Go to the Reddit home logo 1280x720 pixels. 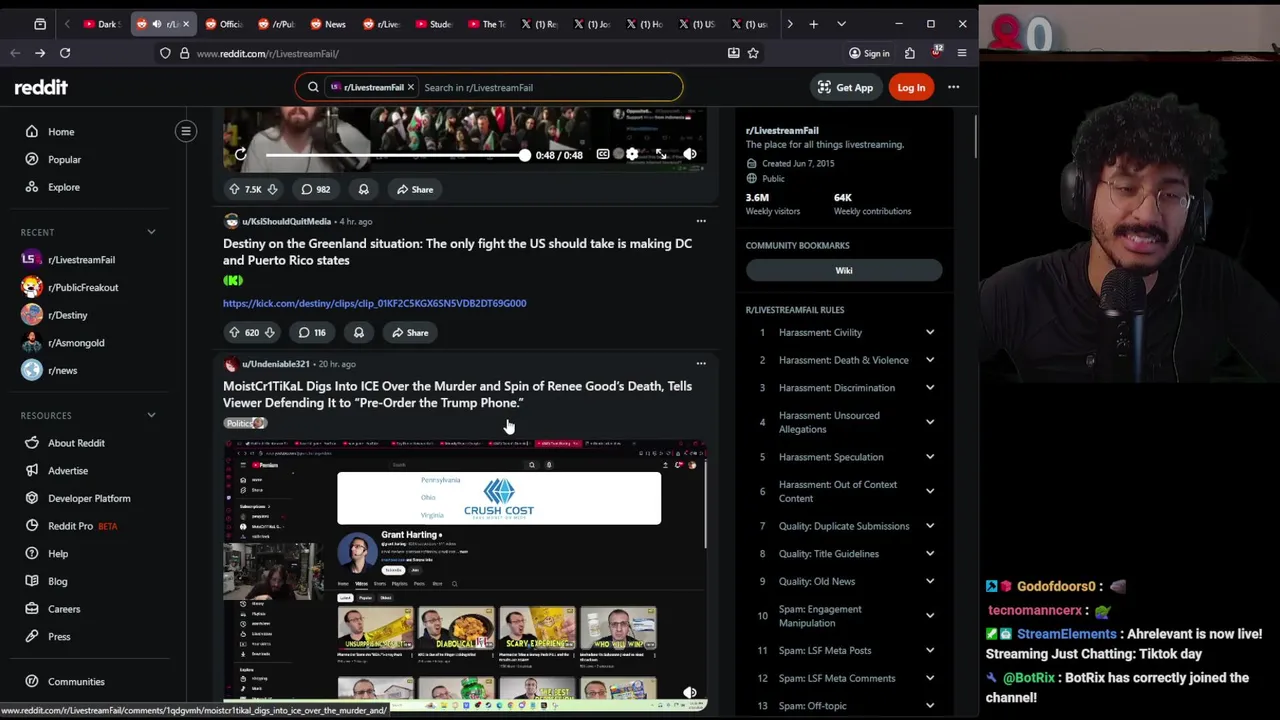41,88
